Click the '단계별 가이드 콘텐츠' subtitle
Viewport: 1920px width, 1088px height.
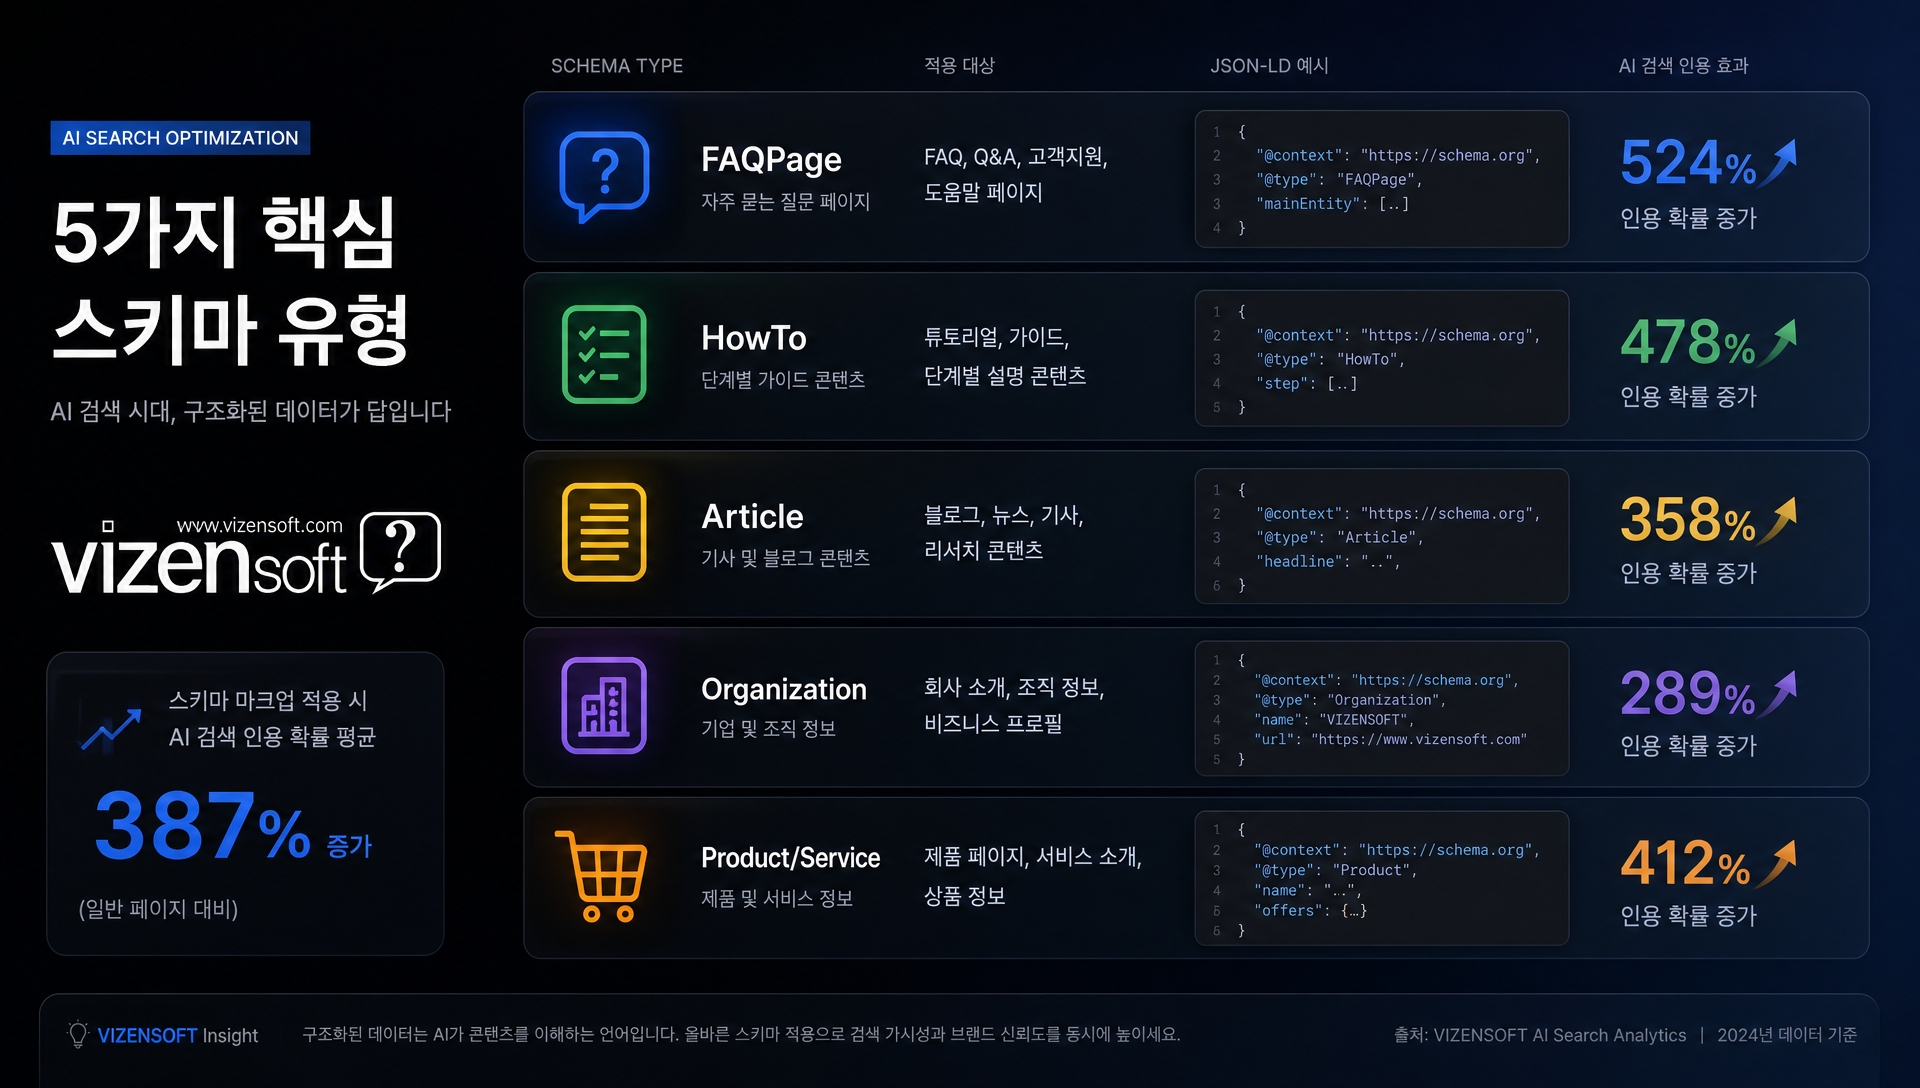click(783, 380)
